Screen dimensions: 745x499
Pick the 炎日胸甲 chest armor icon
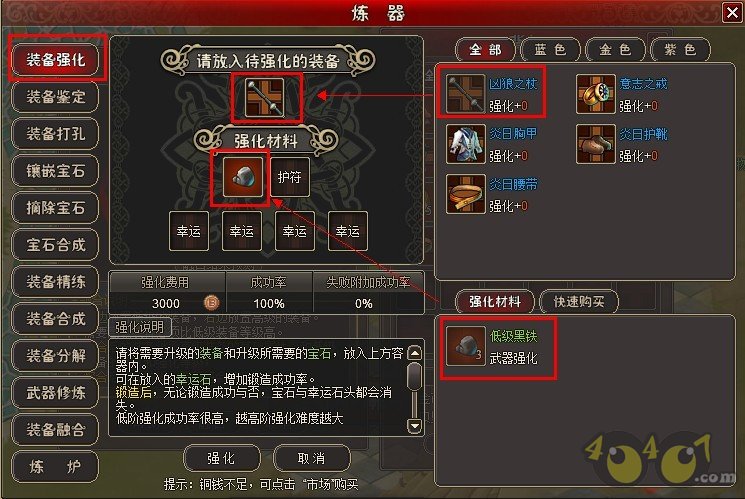tap(465, 144)
